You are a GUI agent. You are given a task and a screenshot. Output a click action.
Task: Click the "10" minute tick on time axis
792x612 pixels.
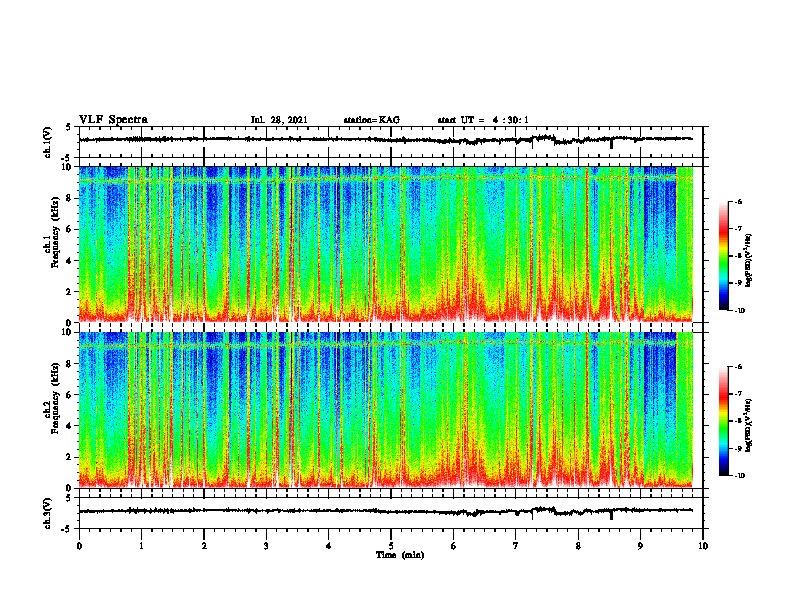(x=703, y=546)
